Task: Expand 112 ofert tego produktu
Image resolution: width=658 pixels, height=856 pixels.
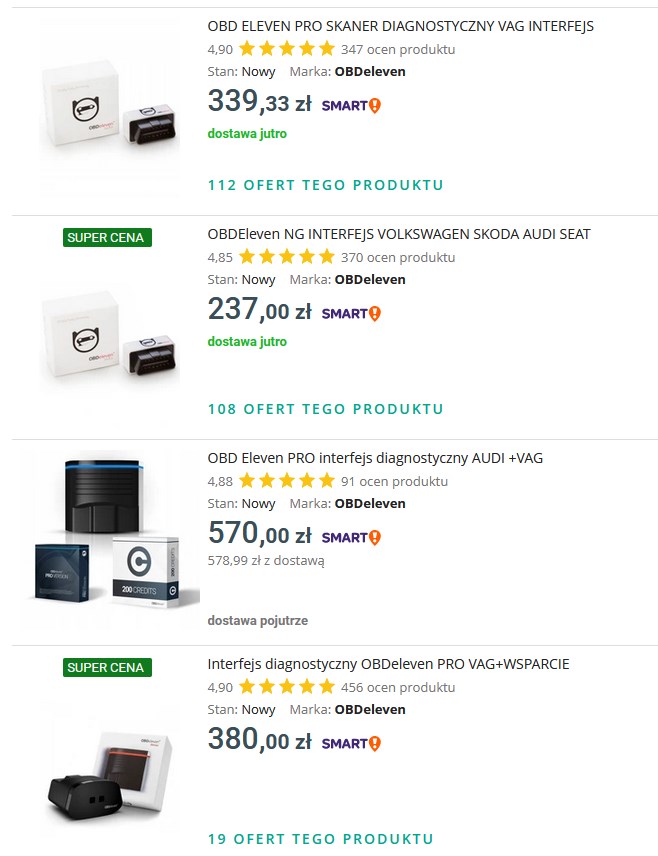Action: point(325,185)
